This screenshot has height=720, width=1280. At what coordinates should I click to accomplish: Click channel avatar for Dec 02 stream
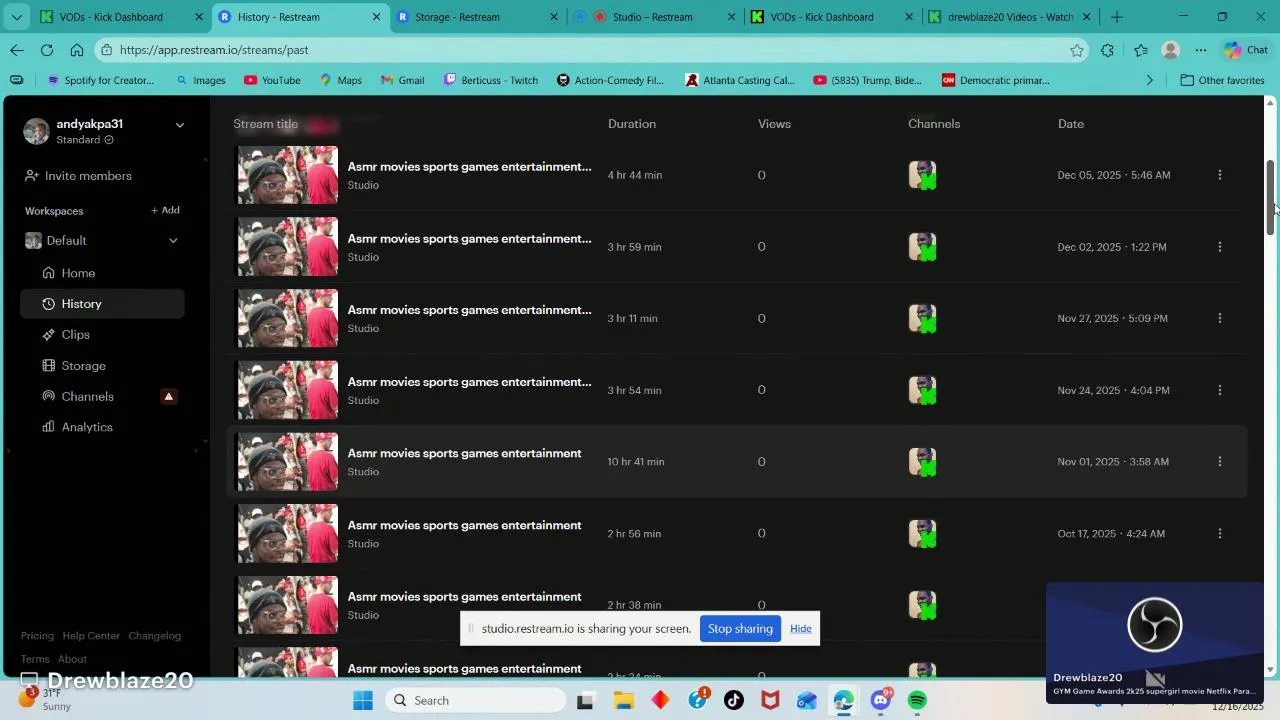pyautogui.click(x=922, y=247)
